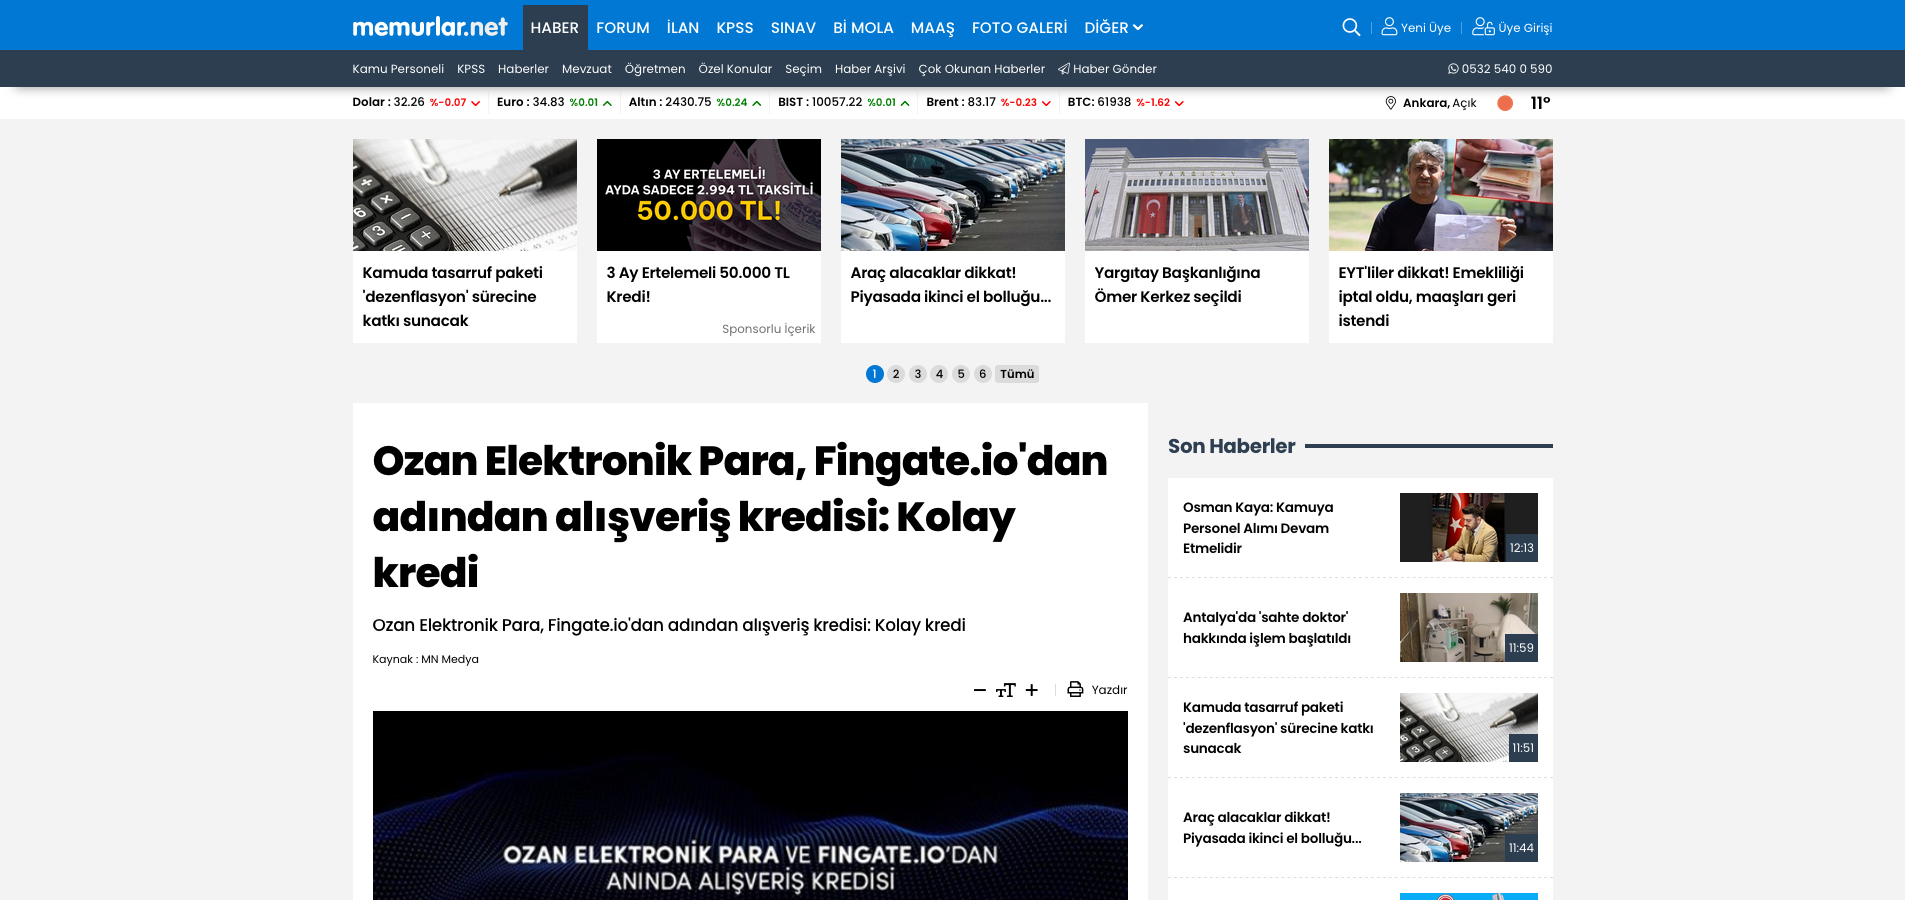Image resolution: width=1905 pixels, height=900 pixels.
Task: Open the Yargıtay Başkanlığı building thumbnail
Action: 1197,195
